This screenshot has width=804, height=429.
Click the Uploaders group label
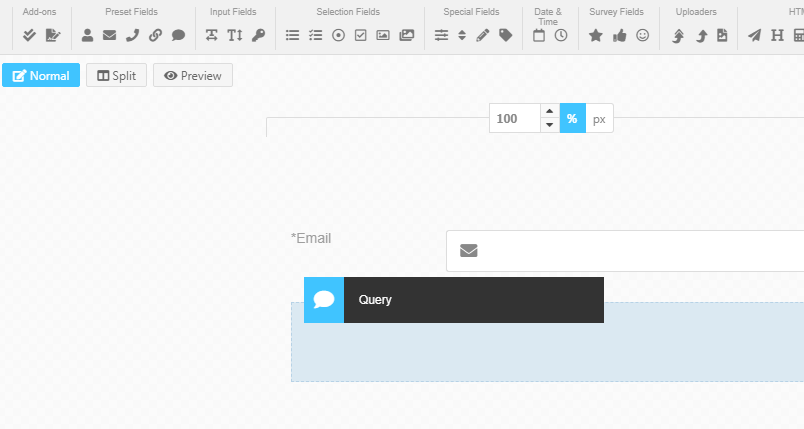(696, 12)
